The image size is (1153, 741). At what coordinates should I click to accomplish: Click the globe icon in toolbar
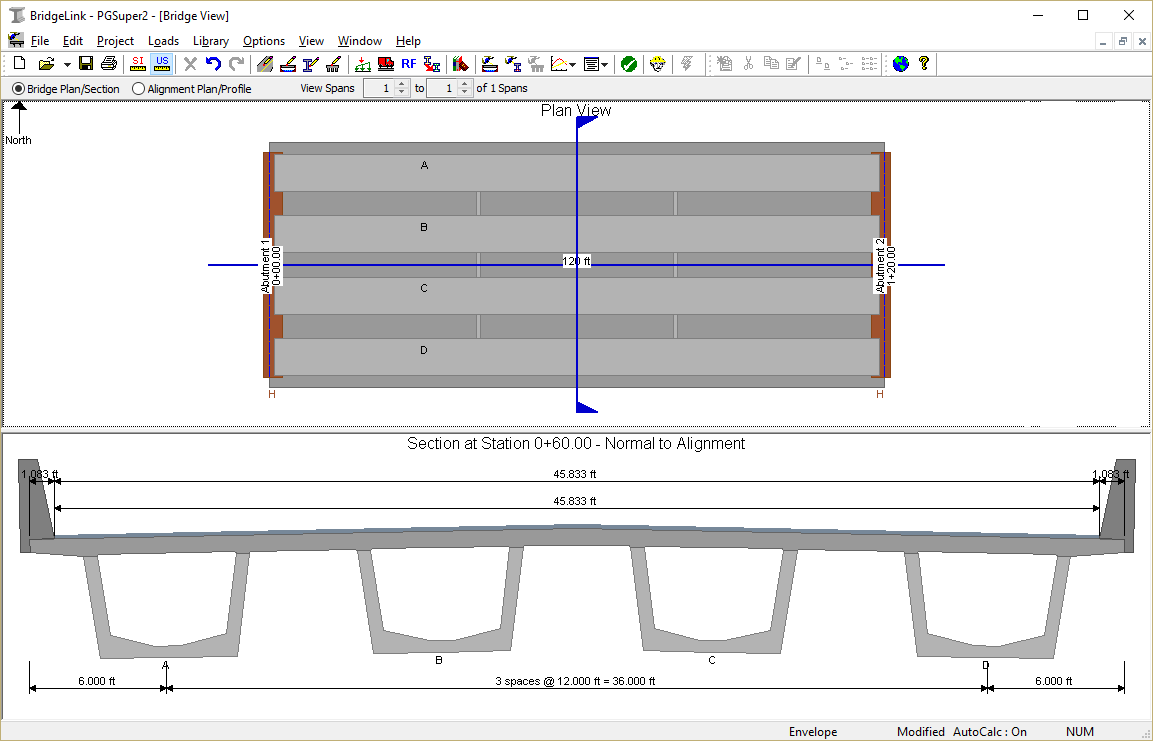(x=901, y=64)
